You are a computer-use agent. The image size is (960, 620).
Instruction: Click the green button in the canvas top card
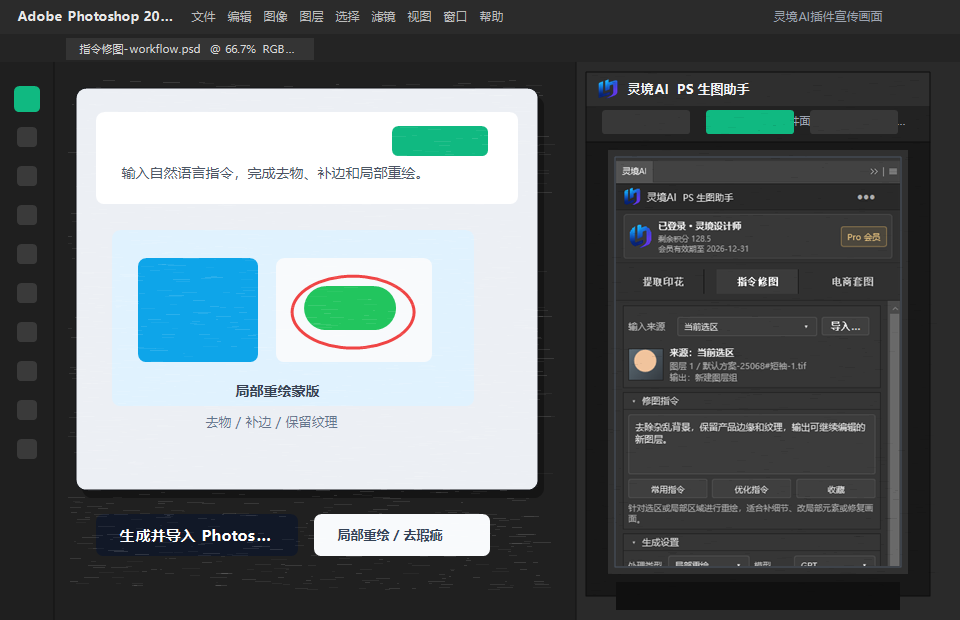440,141
